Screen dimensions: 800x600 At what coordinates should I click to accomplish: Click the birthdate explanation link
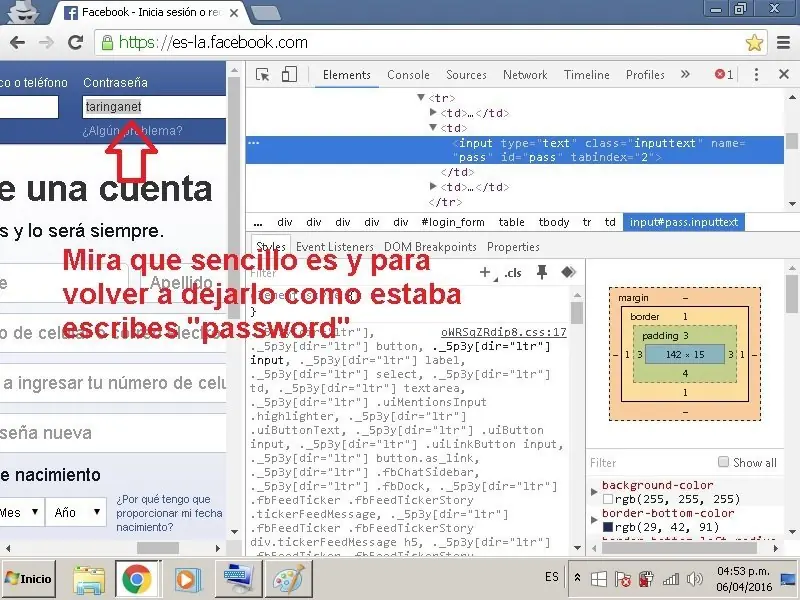169,513
